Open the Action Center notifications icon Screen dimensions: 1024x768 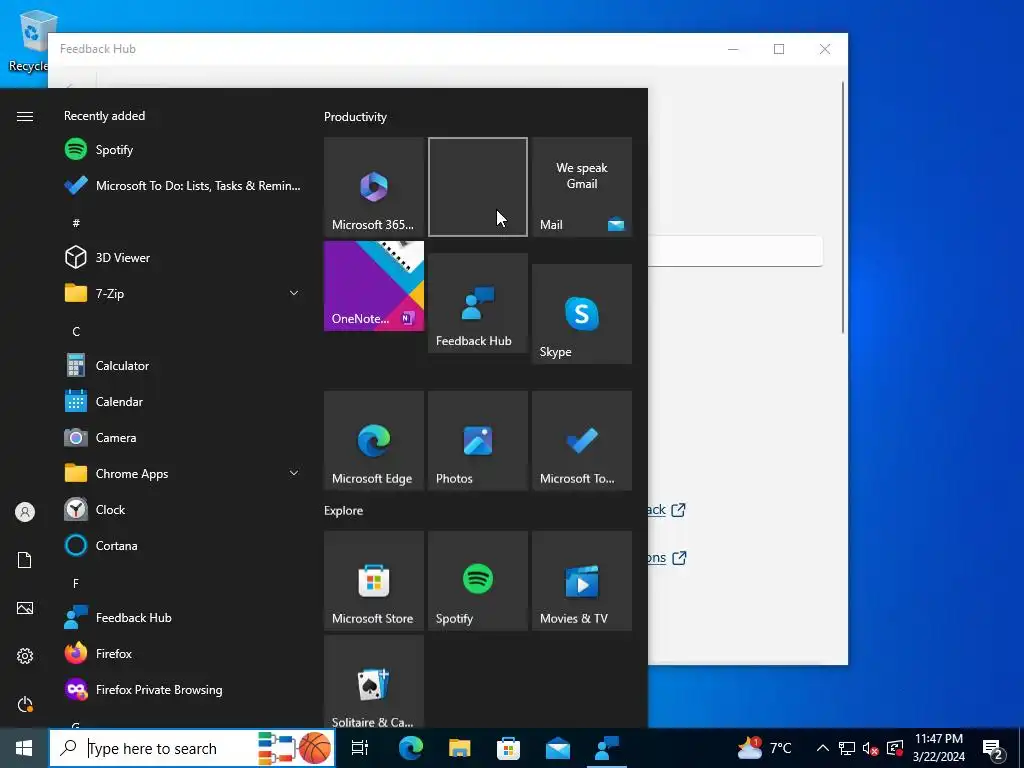[x=993, y=748]
